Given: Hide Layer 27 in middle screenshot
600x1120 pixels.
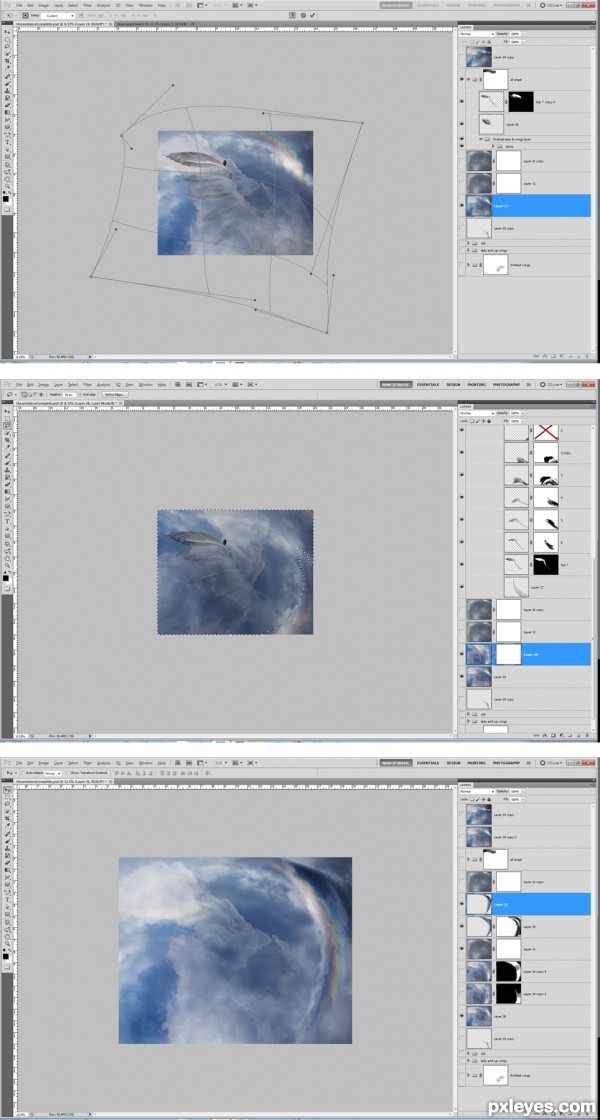Looking at the screenshot, I should (462, 586).
